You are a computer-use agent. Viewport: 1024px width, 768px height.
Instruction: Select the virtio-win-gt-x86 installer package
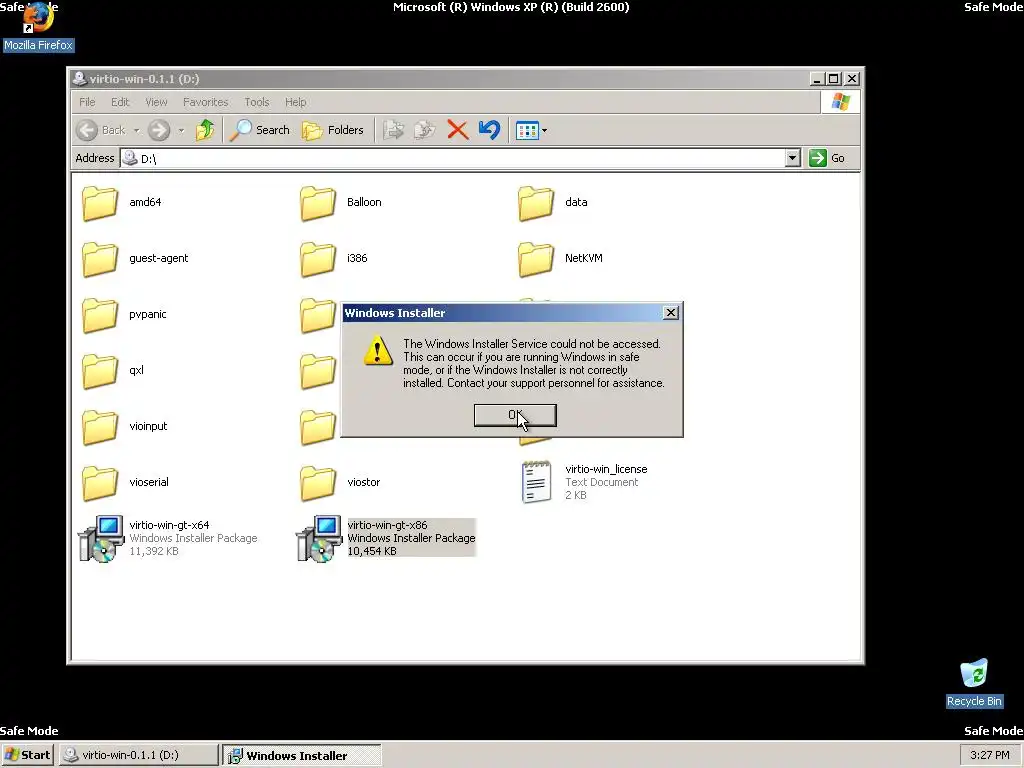[386, 538]
